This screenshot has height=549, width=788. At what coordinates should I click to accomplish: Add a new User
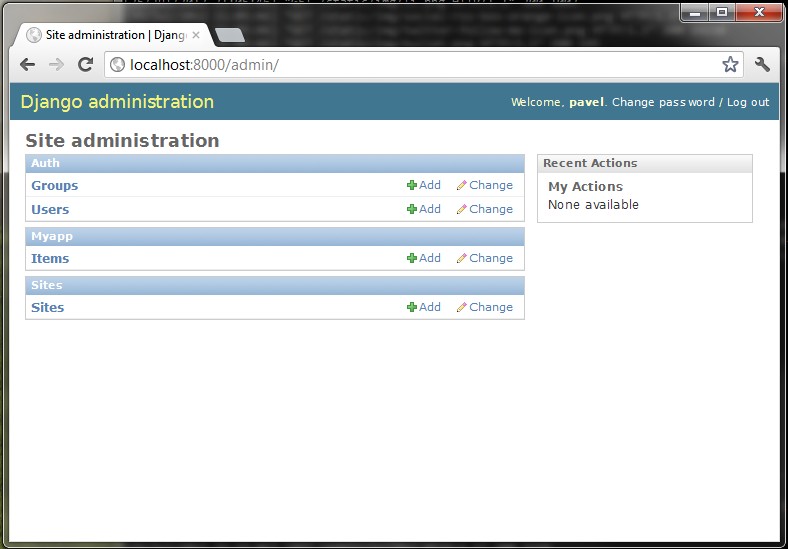click(x=424, y=209)
